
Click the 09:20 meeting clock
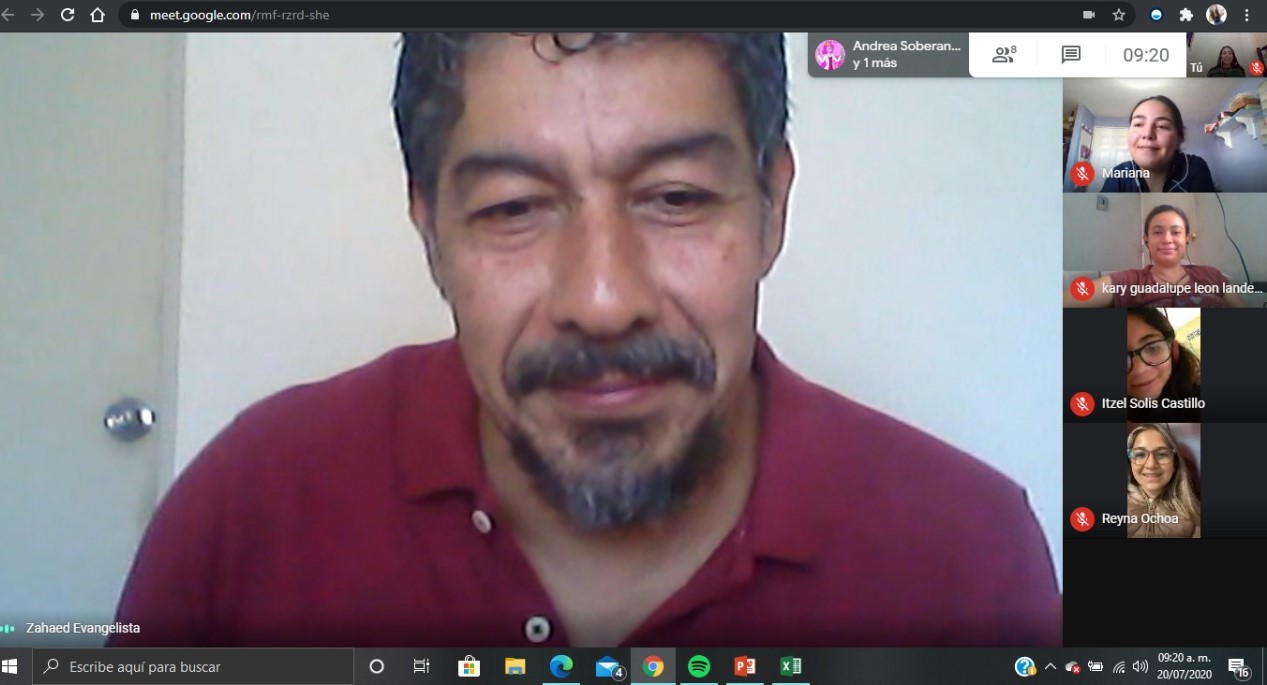pyautogui.click(x=1146, y=55)
